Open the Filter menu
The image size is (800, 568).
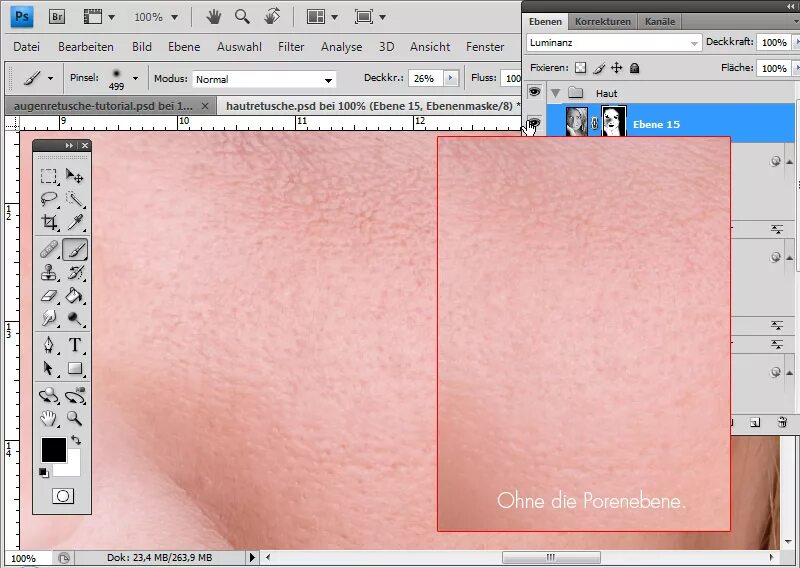(x=291, y=47)
